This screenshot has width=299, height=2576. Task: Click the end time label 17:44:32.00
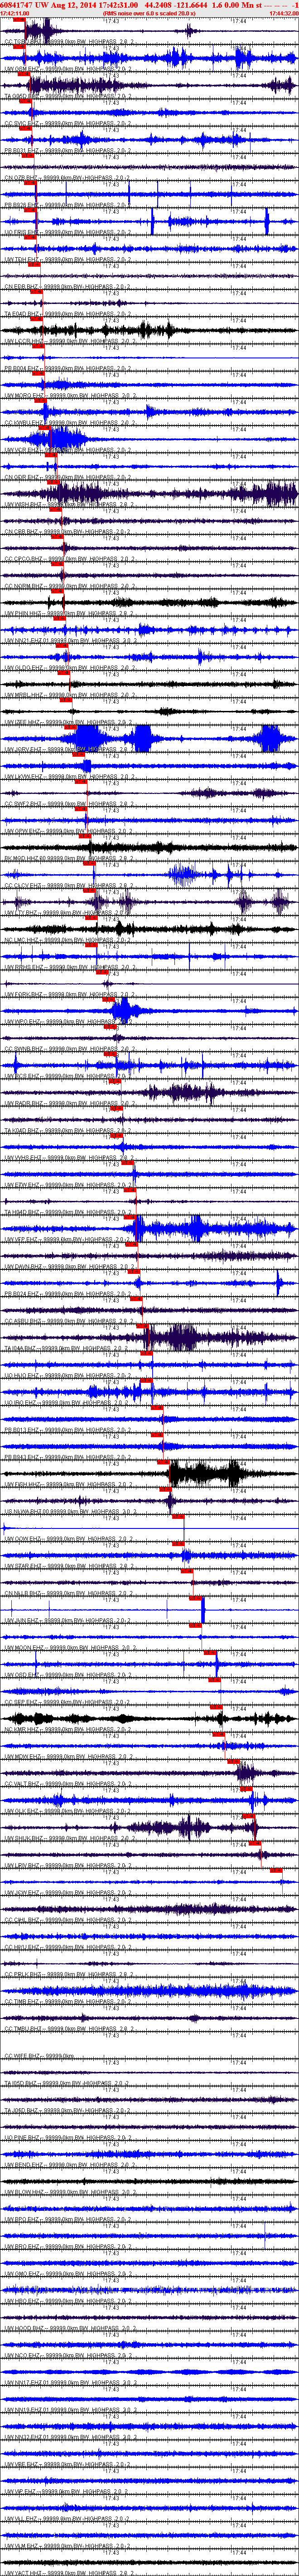point(283,13)
